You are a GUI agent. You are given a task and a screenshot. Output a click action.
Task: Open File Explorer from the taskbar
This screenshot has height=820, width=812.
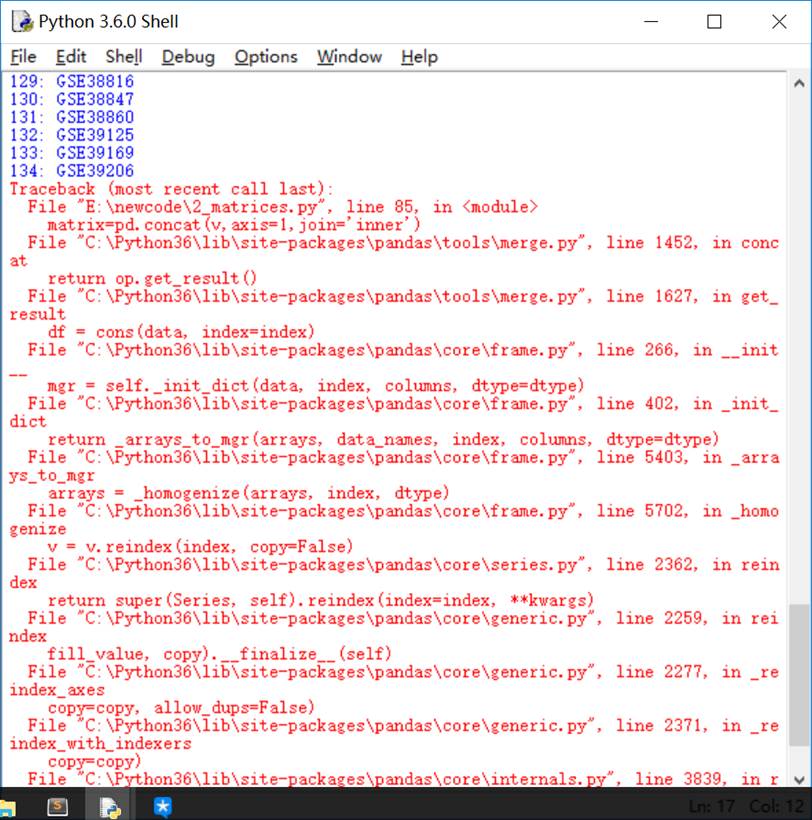[7, 807]
